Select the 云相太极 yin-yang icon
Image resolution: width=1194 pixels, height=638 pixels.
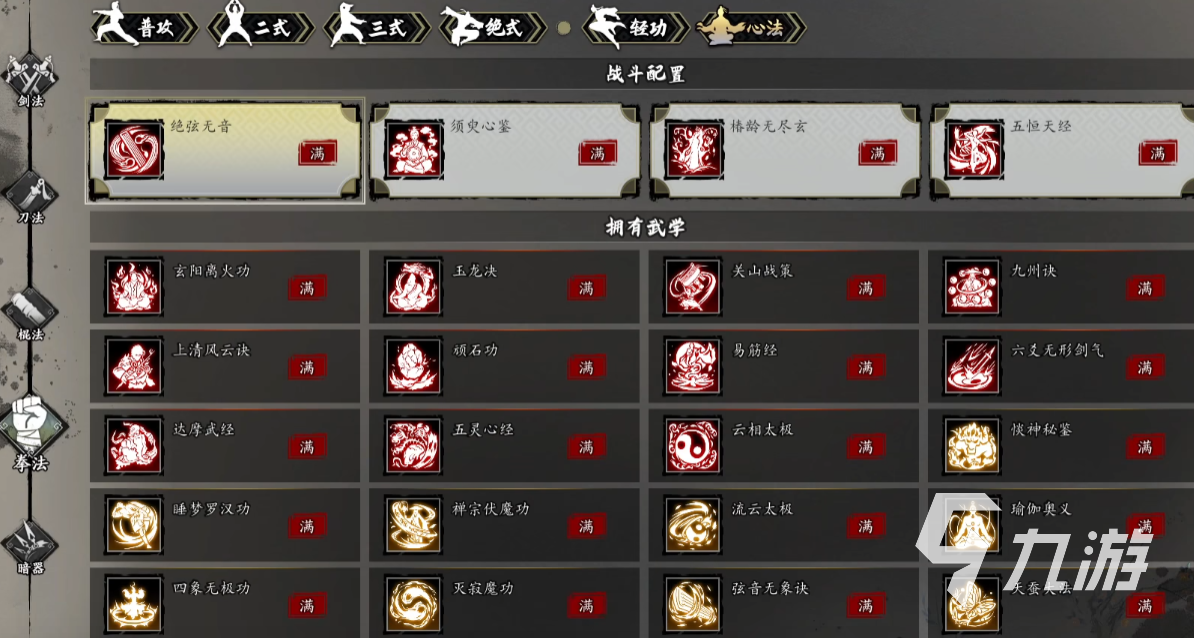tap(692, 445)
